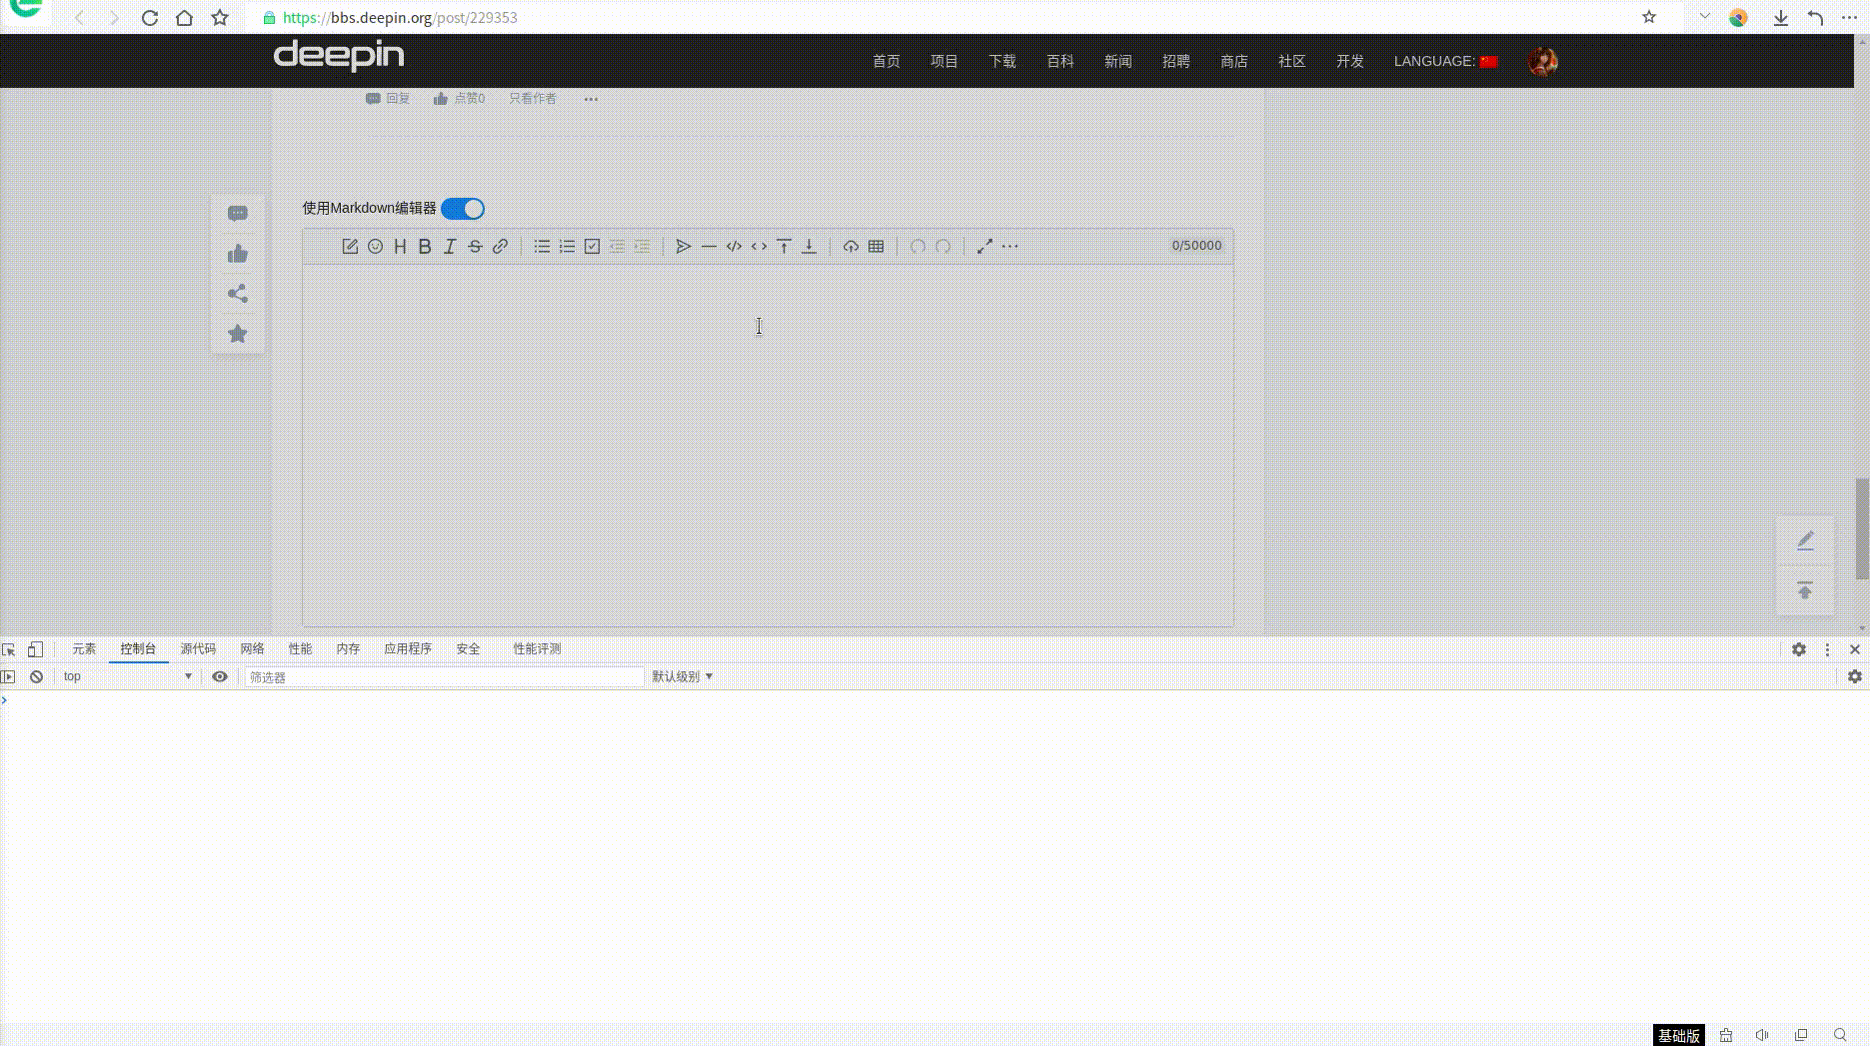
Task: Toggle the DevTools device toolbar
Action: [35, 649]
